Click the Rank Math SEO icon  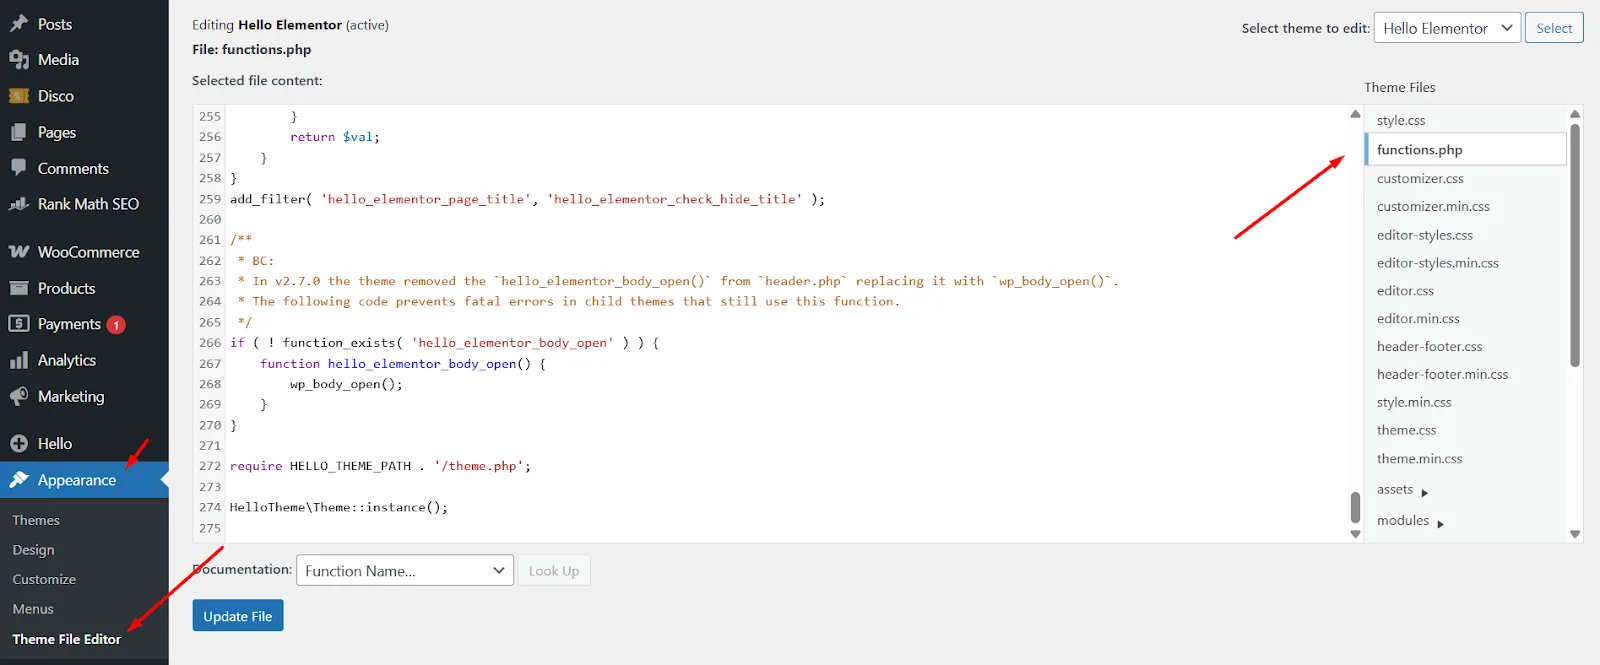coord(19,204)
